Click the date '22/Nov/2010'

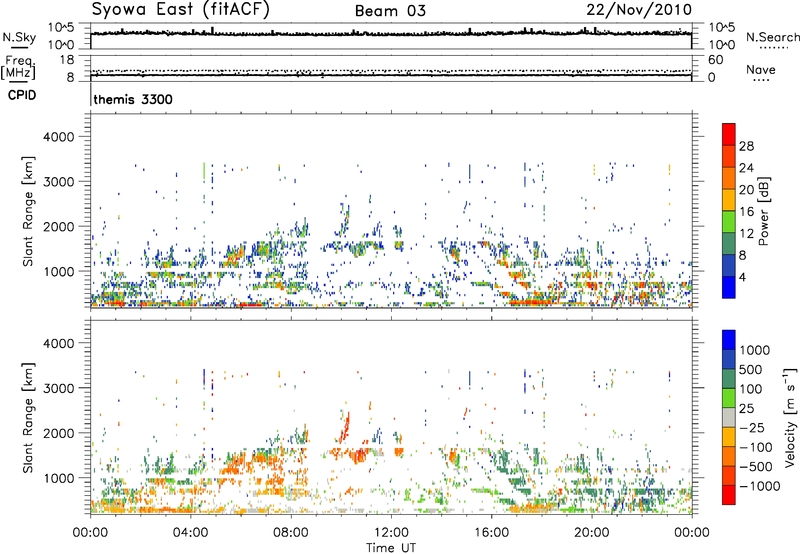tap(639, 9)
